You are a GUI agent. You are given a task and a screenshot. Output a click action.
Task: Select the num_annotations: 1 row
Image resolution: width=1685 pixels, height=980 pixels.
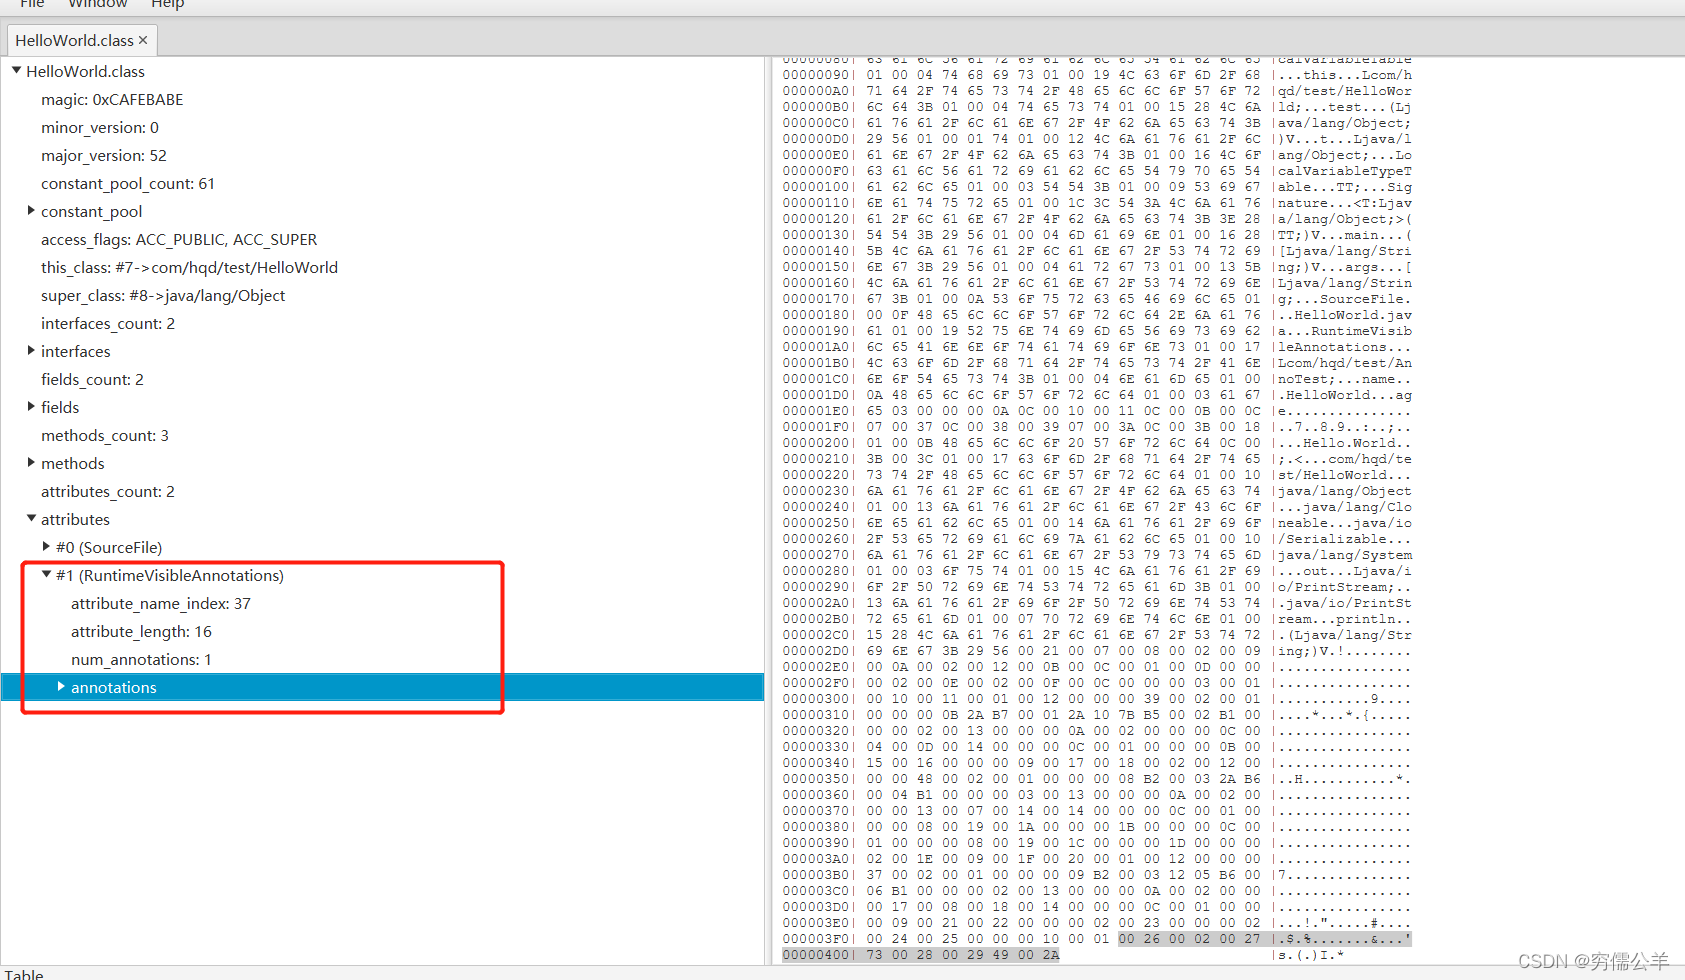pyautogui.click(x=141, y=660)
